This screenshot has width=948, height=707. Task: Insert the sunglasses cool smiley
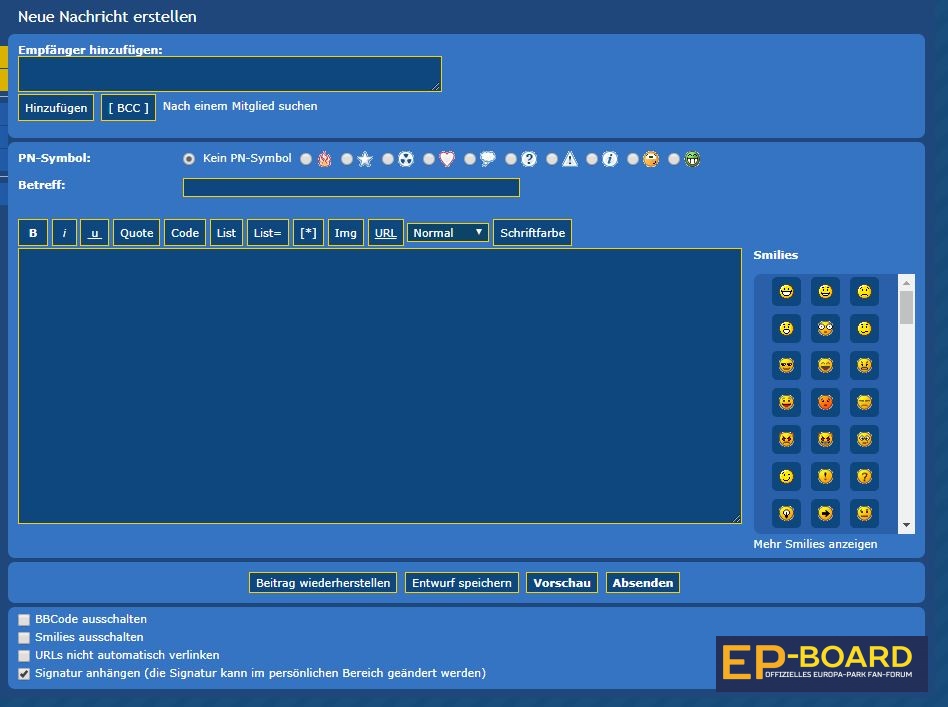786,365
